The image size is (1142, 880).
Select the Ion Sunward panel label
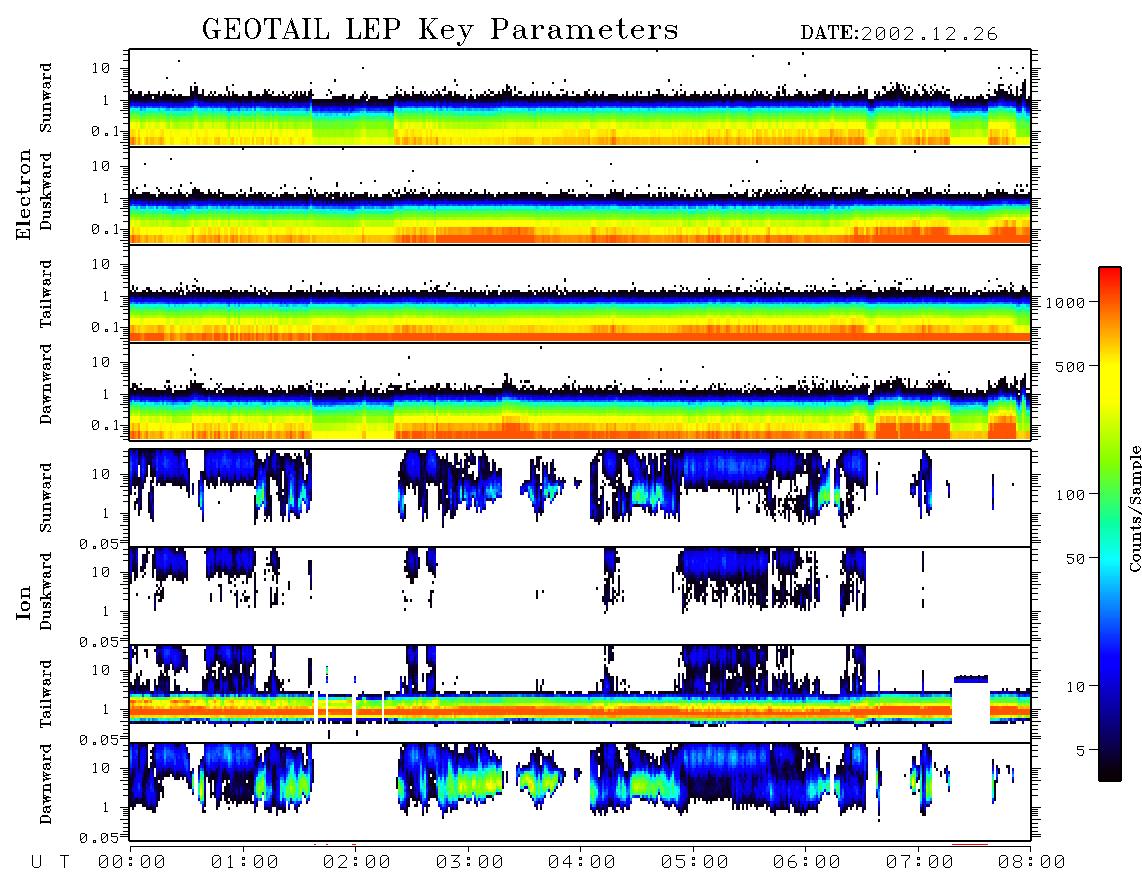click(x=46, y=497)
